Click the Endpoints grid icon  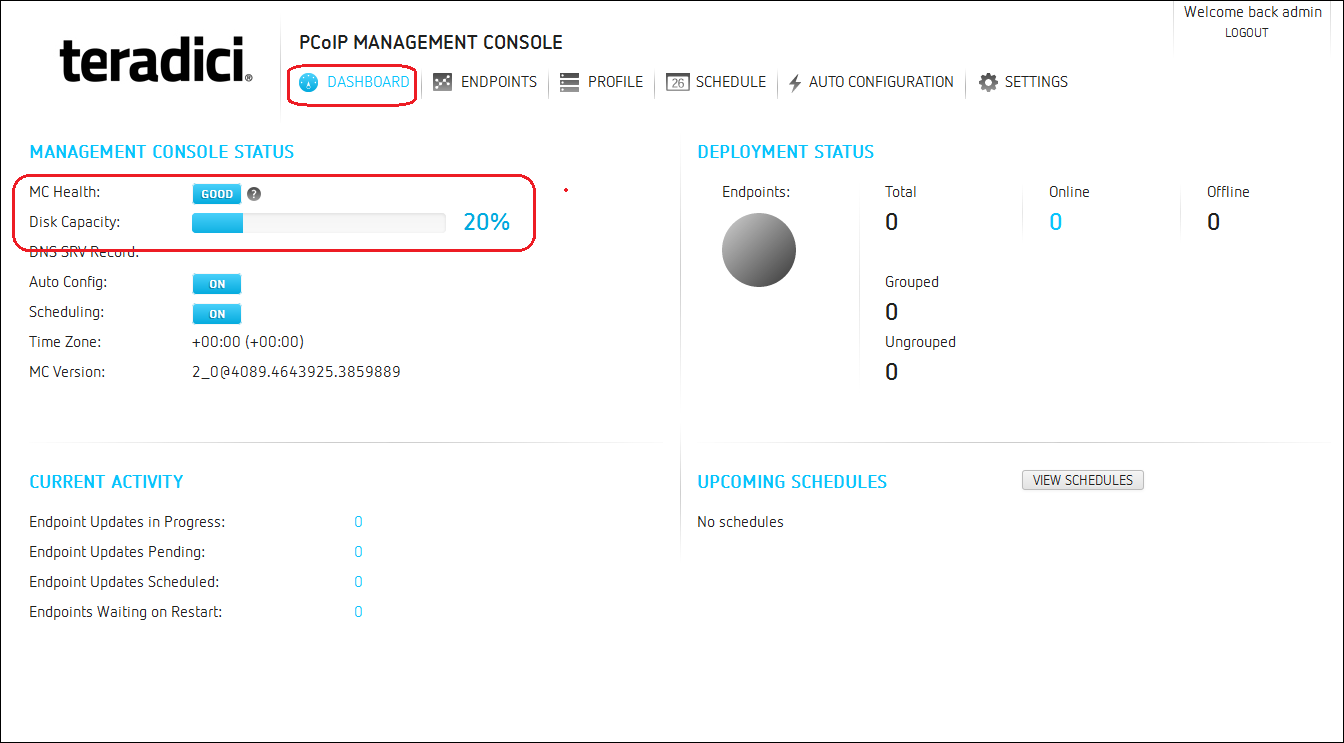click(x=442, y=82)
